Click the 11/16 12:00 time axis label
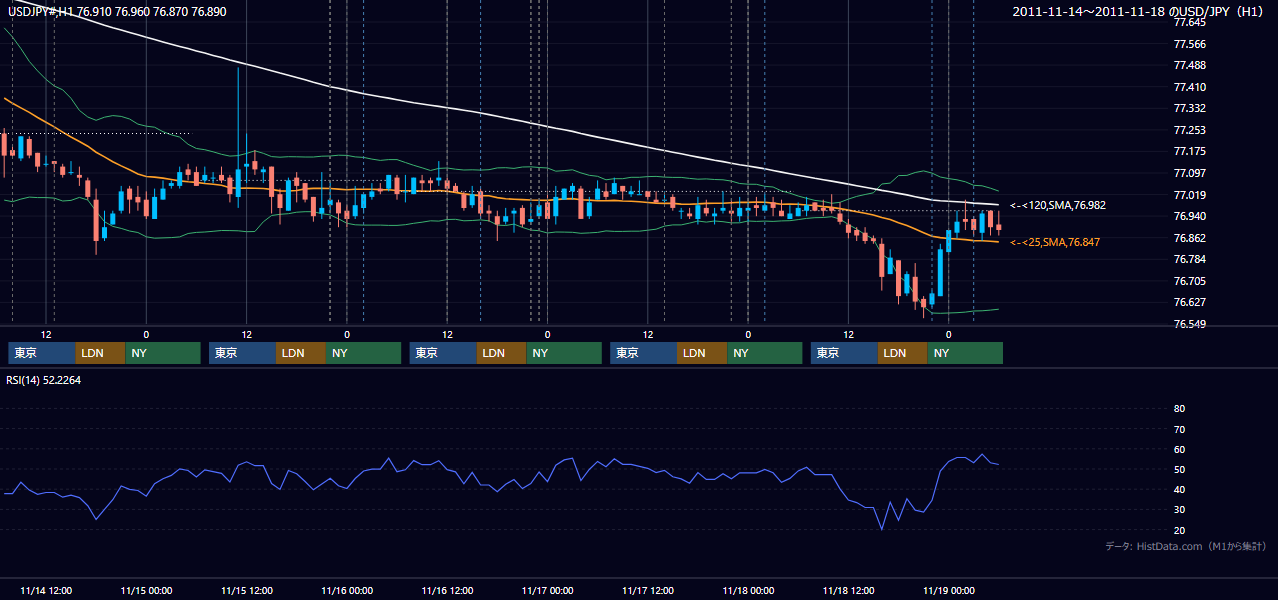 click(x=447, y=590)
